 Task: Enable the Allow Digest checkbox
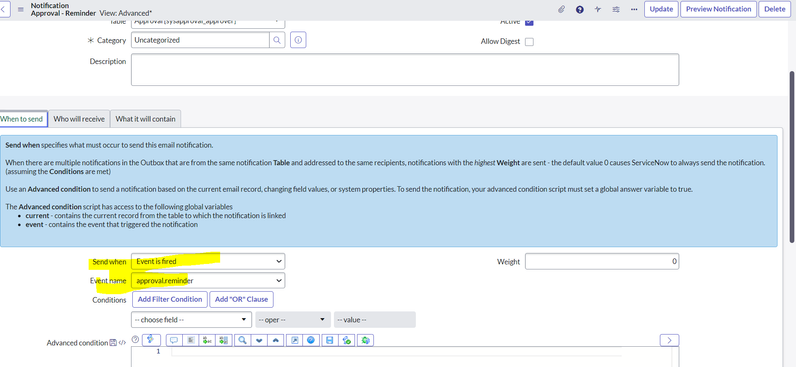pos(529,42)
